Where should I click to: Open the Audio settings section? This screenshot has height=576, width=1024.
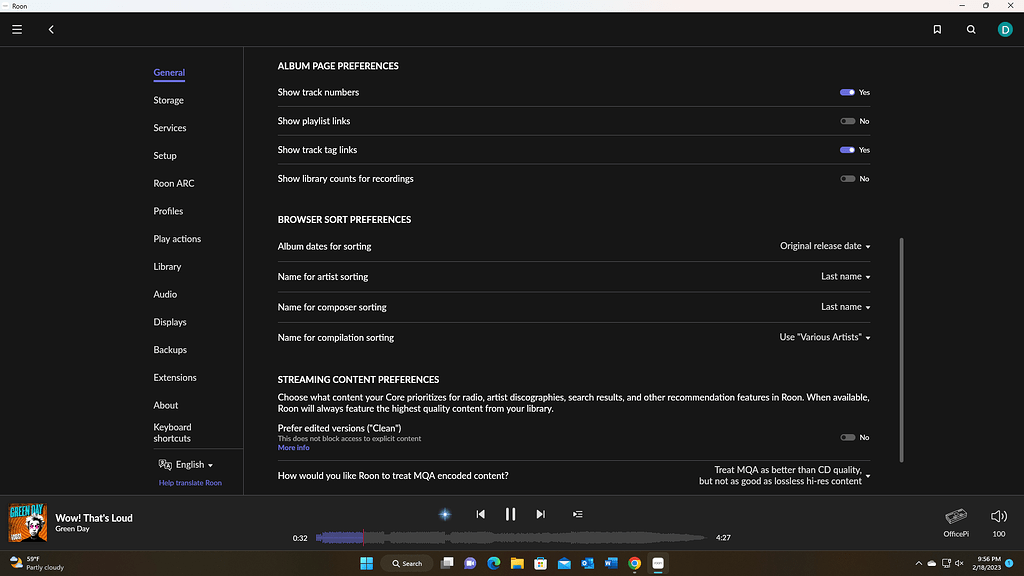165,294
